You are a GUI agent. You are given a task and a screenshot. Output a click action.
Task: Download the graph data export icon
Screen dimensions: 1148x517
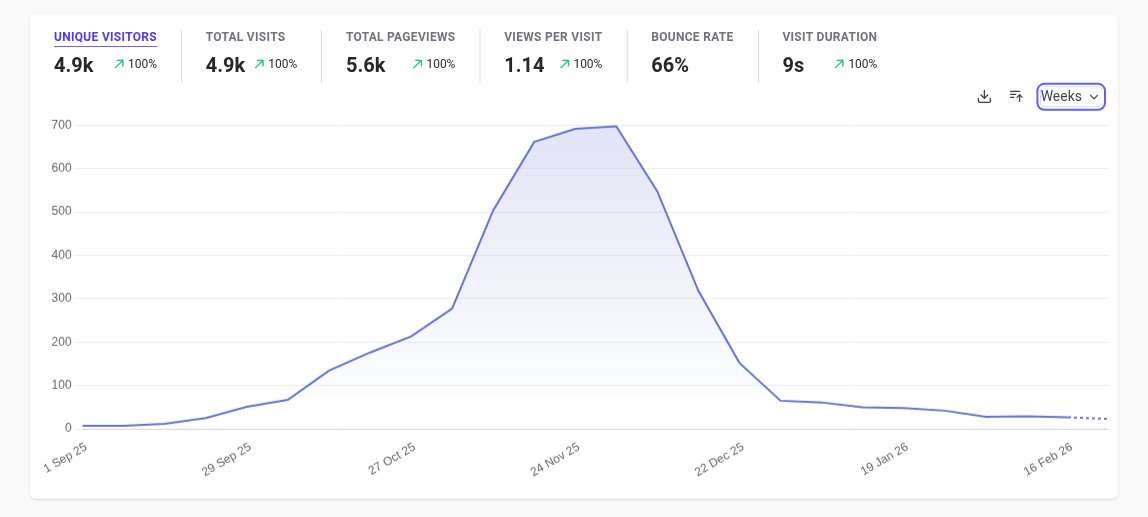[984, 97]
